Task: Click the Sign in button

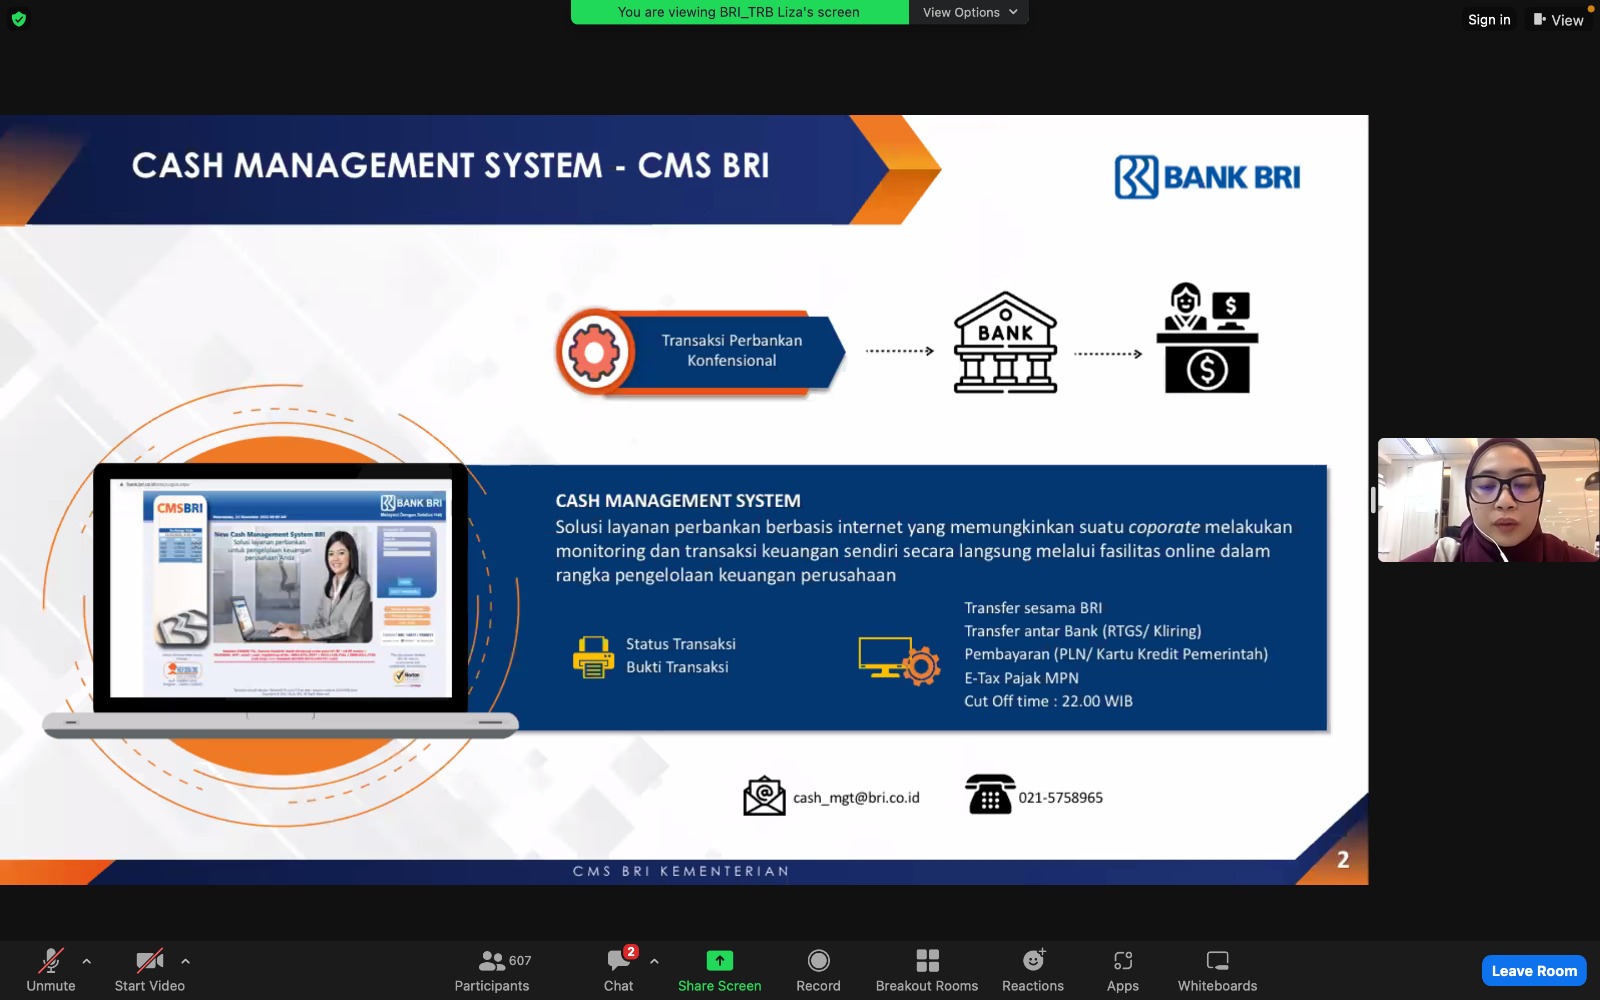Action: click(1488, 20)
